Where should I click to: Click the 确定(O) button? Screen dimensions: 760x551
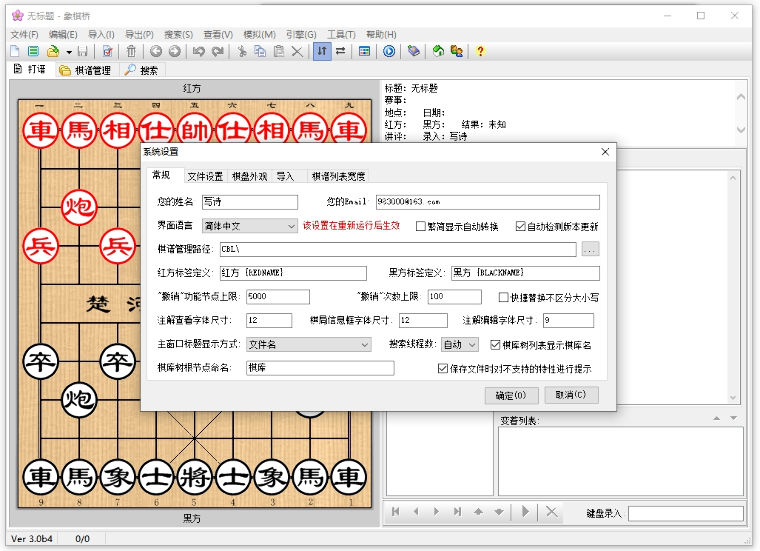coord(510,395)
